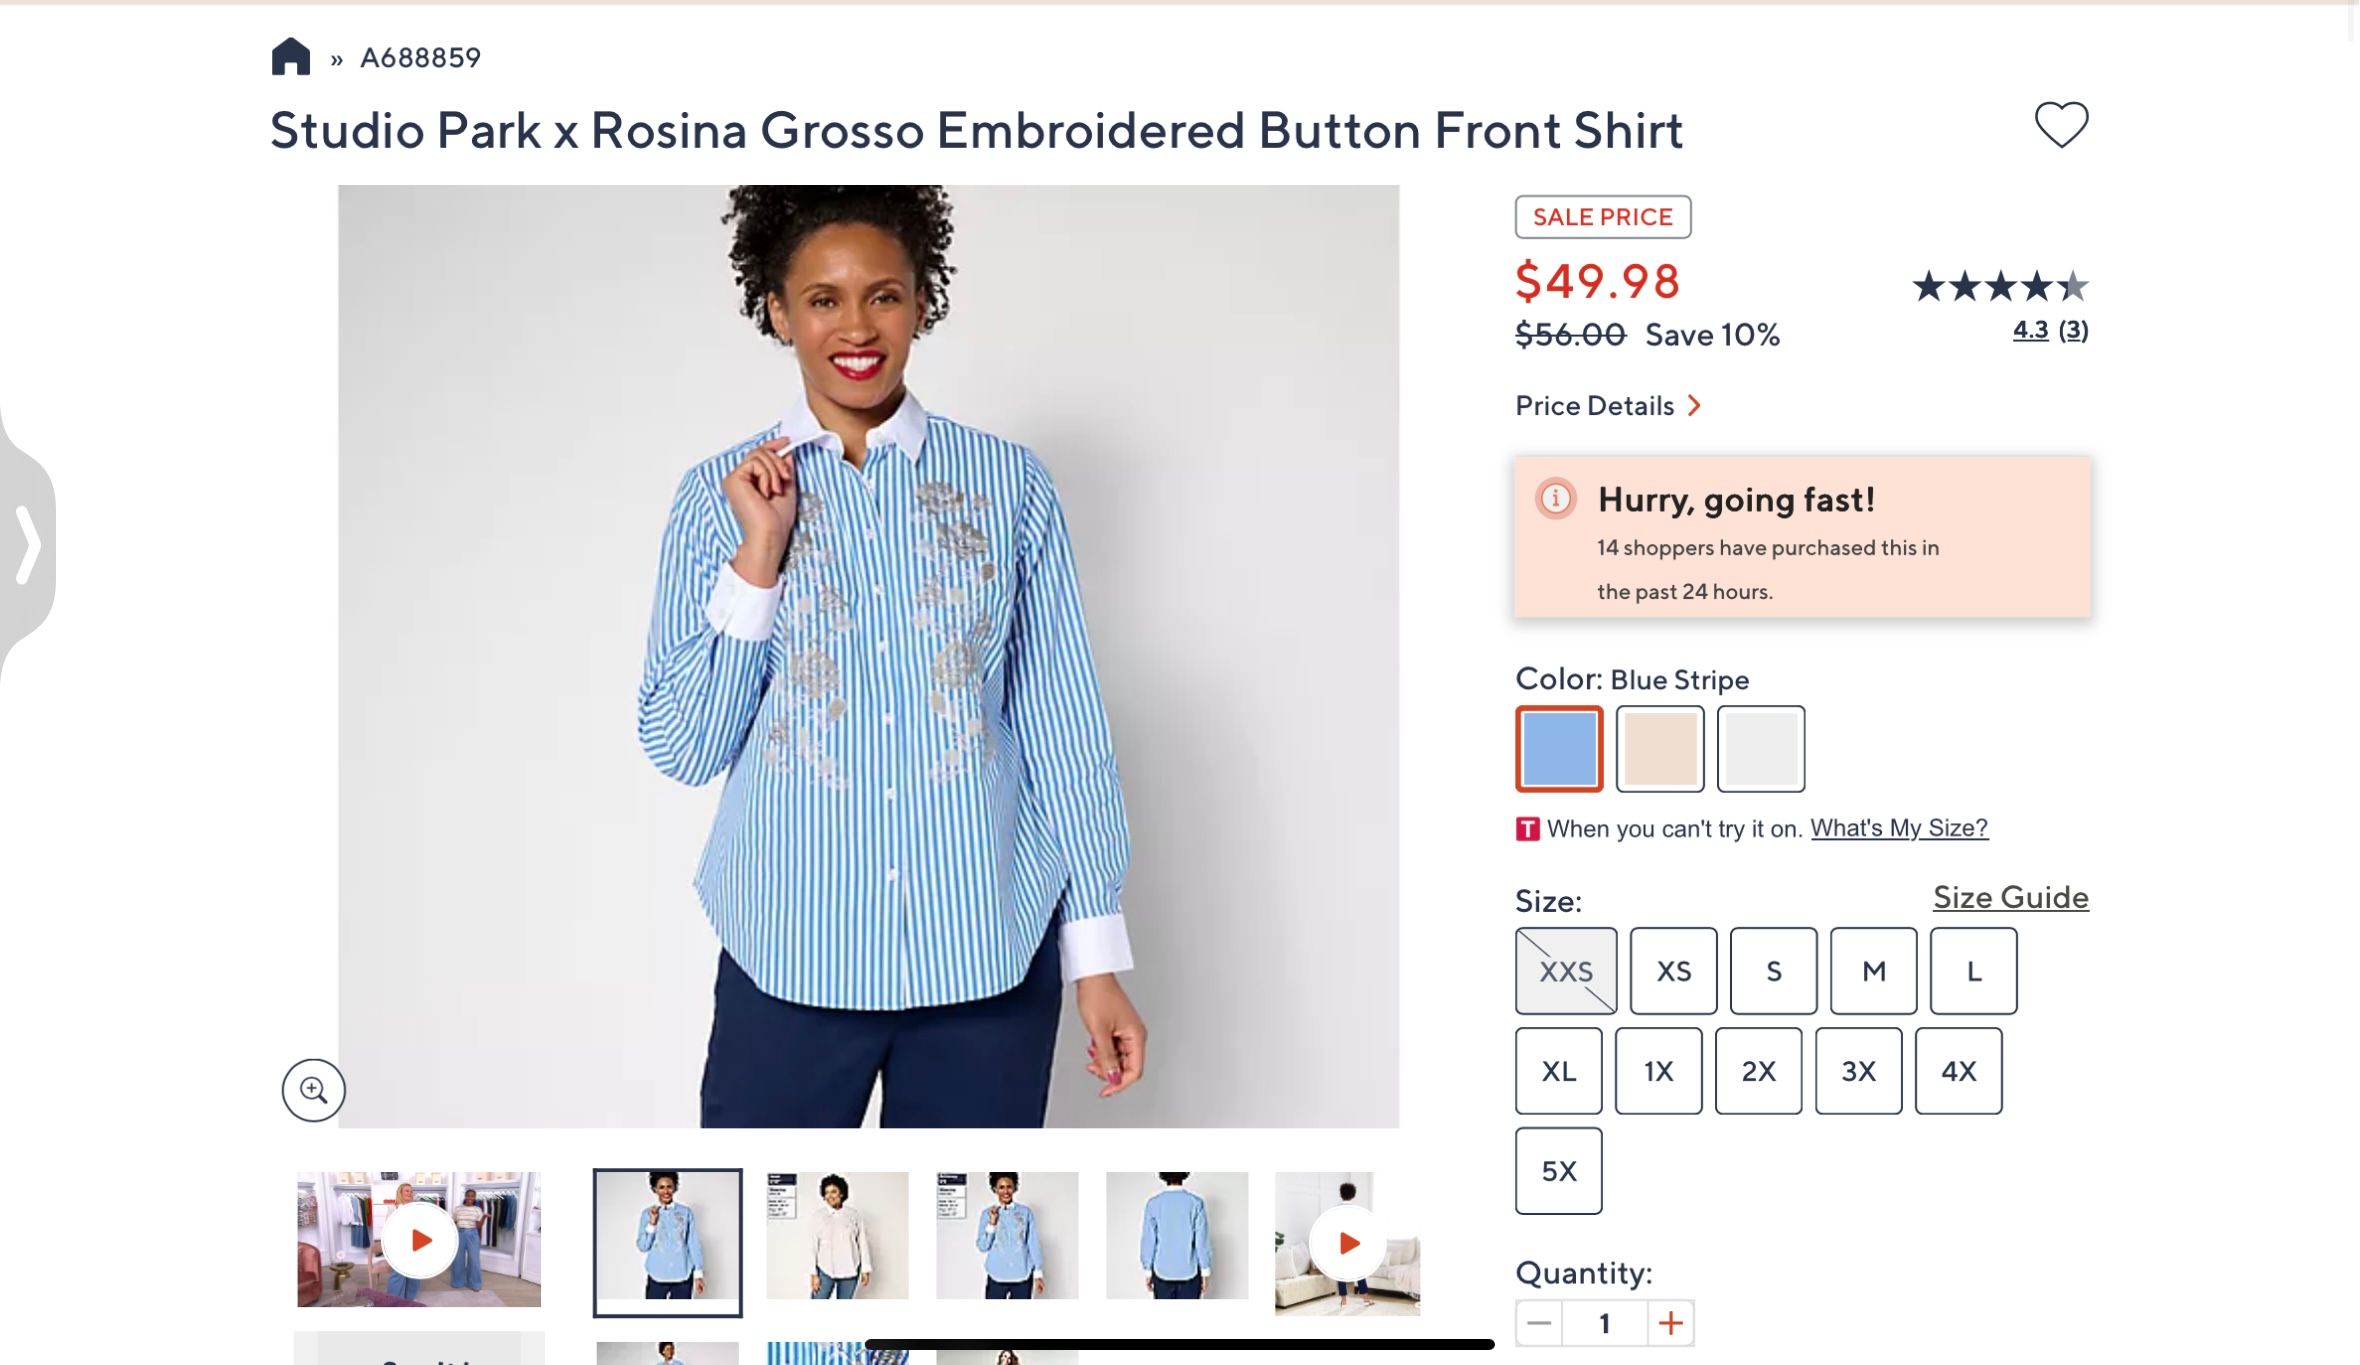The width and height of the screenshot is (2360, 1365).
Task: View the back-of-shirt thumbnail image
Action: point(1177,1236)
